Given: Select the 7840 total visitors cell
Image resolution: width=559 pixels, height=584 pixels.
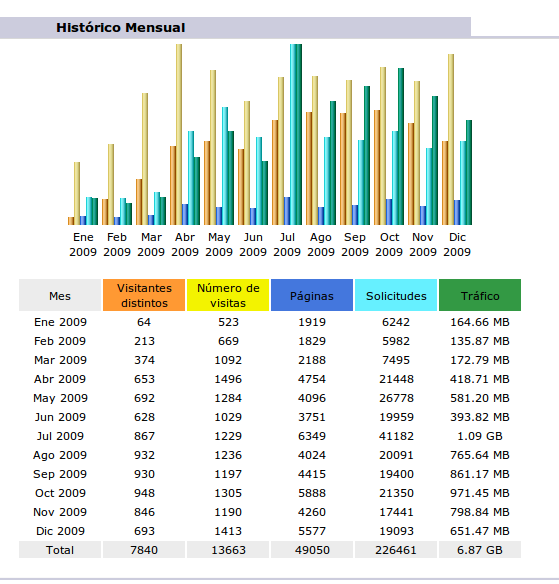Looking at the screenshot, I should [144, 550].
